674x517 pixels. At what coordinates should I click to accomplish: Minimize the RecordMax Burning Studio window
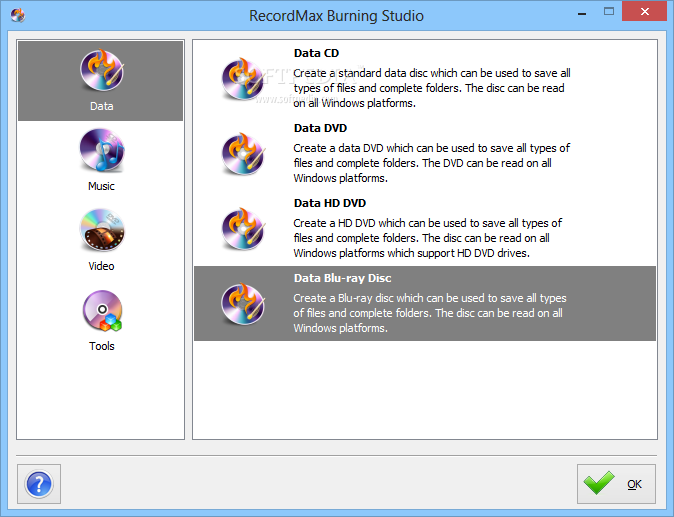(x=582, y=13)
